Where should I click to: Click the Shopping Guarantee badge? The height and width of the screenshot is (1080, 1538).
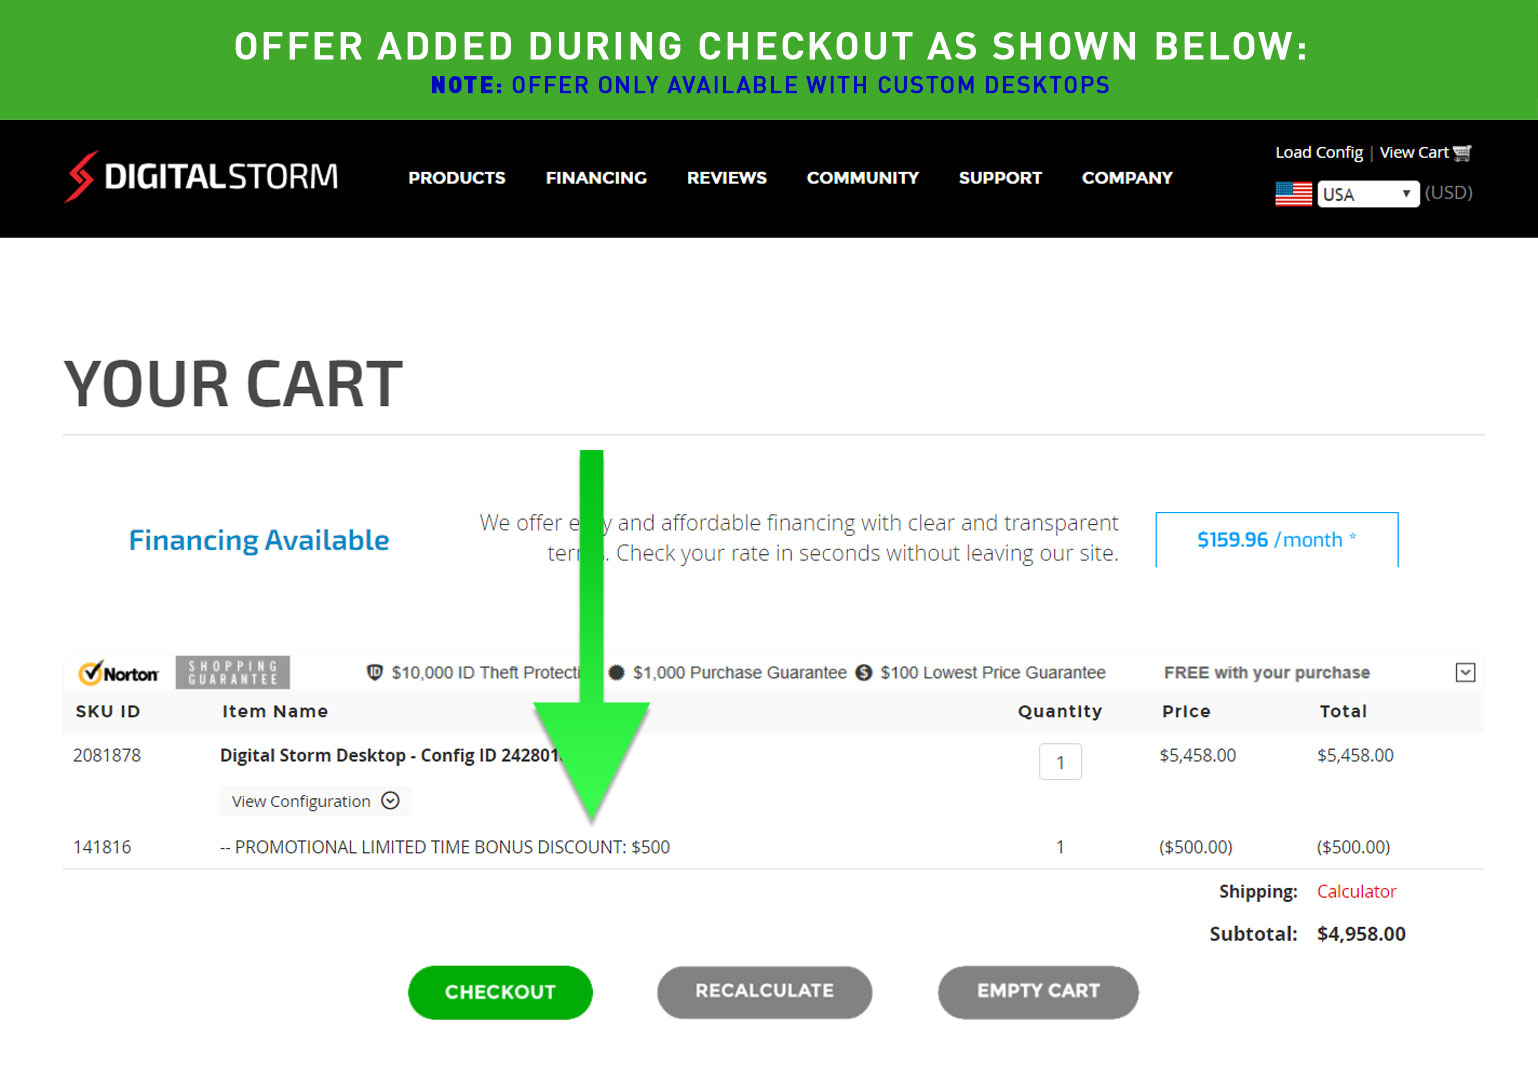pyautogui.click(x=233, y=673)
